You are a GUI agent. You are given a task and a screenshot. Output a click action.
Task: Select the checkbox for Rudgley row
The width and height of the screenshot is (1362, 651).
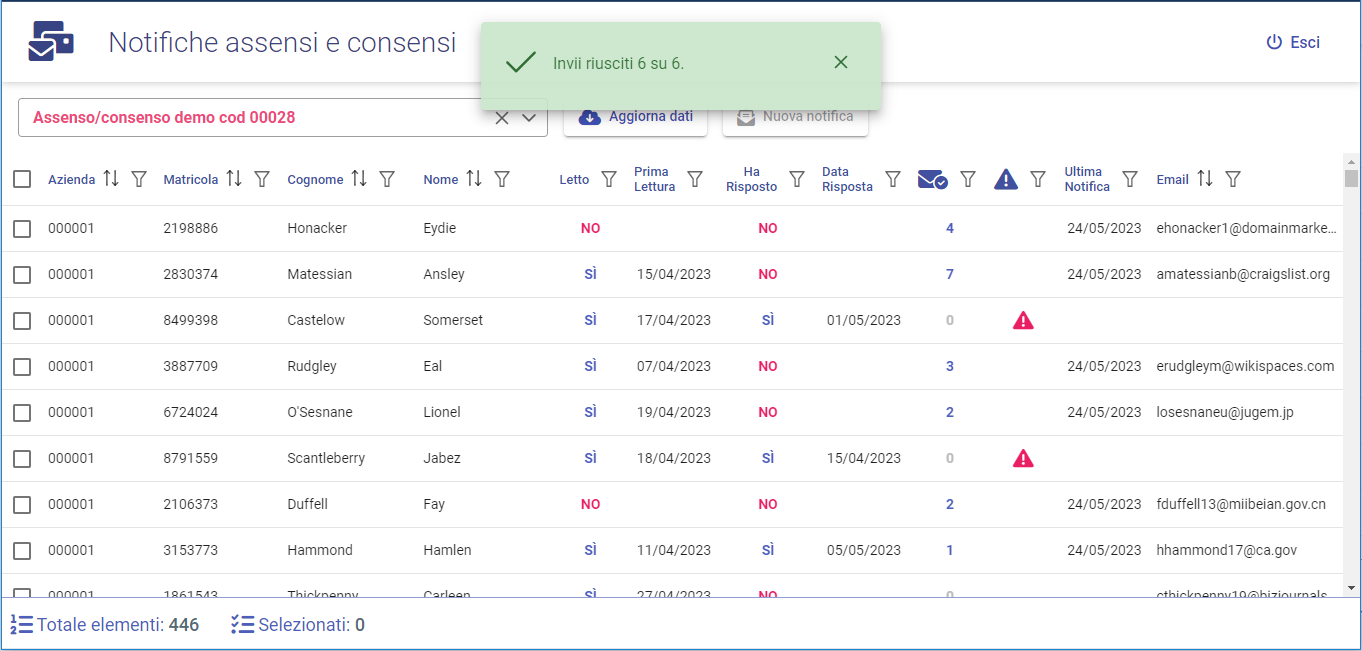point(22,367)
